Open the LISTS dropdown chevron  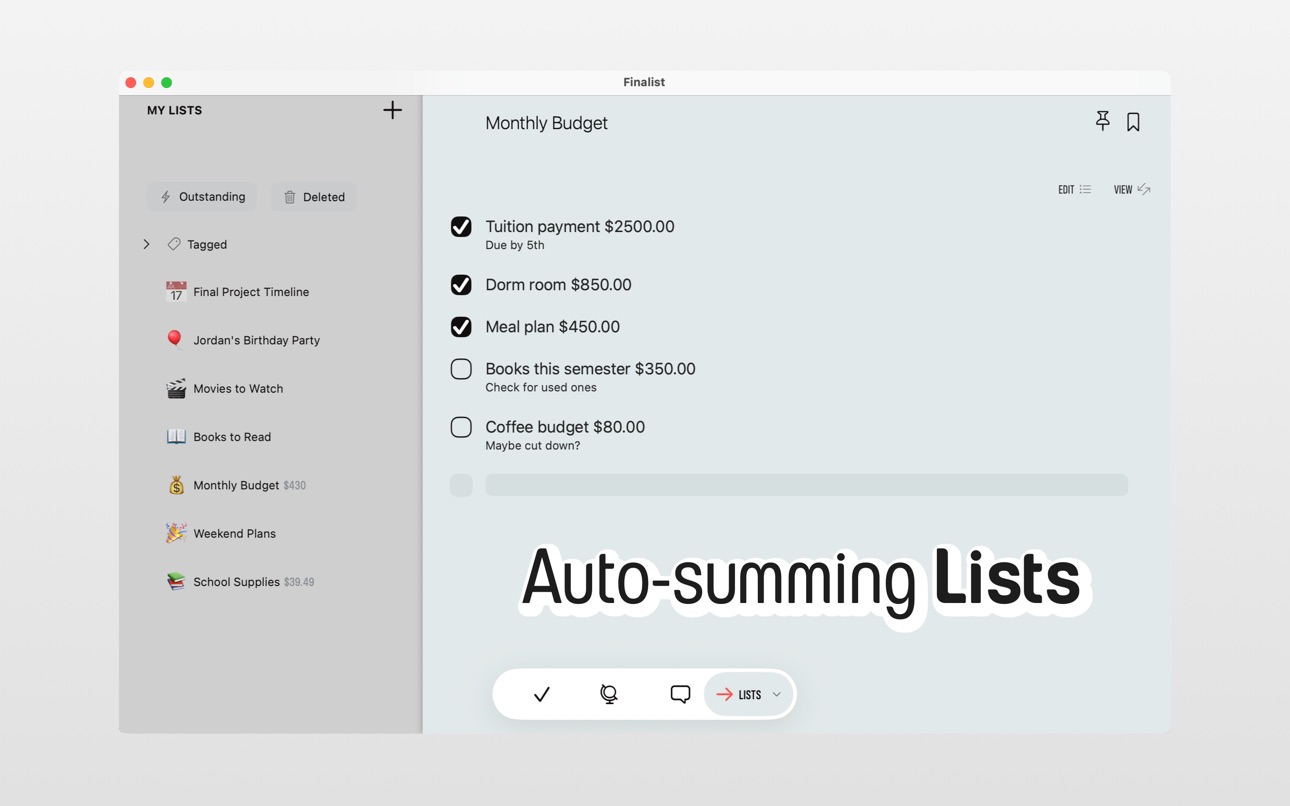coord(776,694)
